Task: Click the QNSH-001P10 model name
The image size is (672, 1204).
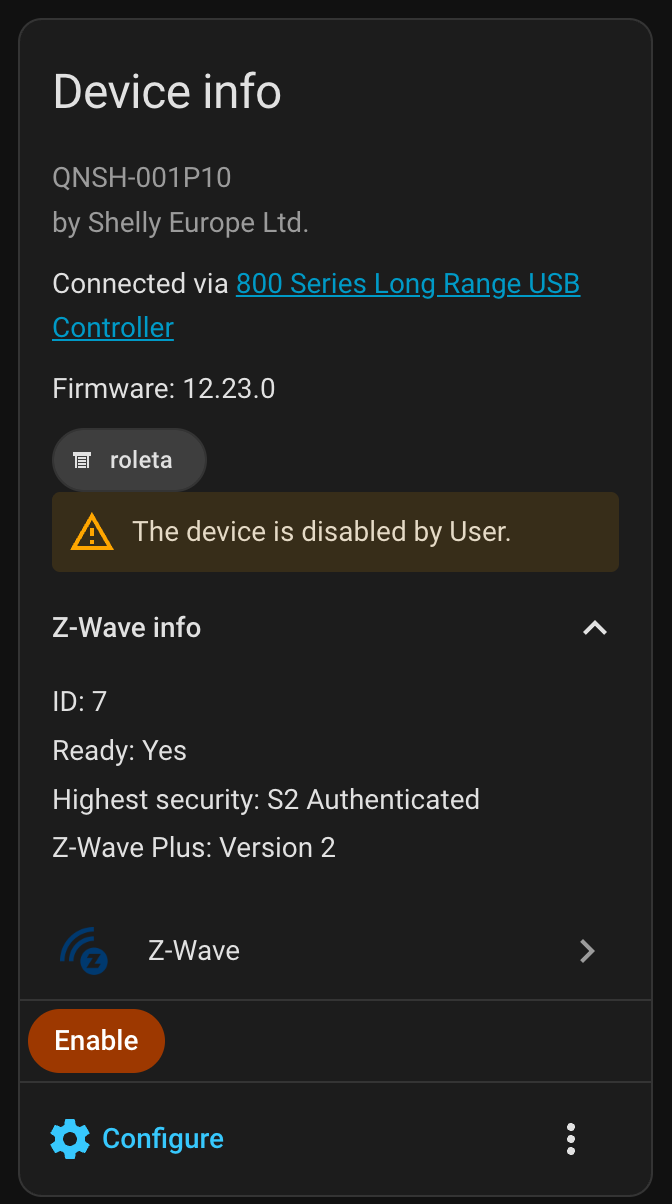Action: click(x=142, y=178)
